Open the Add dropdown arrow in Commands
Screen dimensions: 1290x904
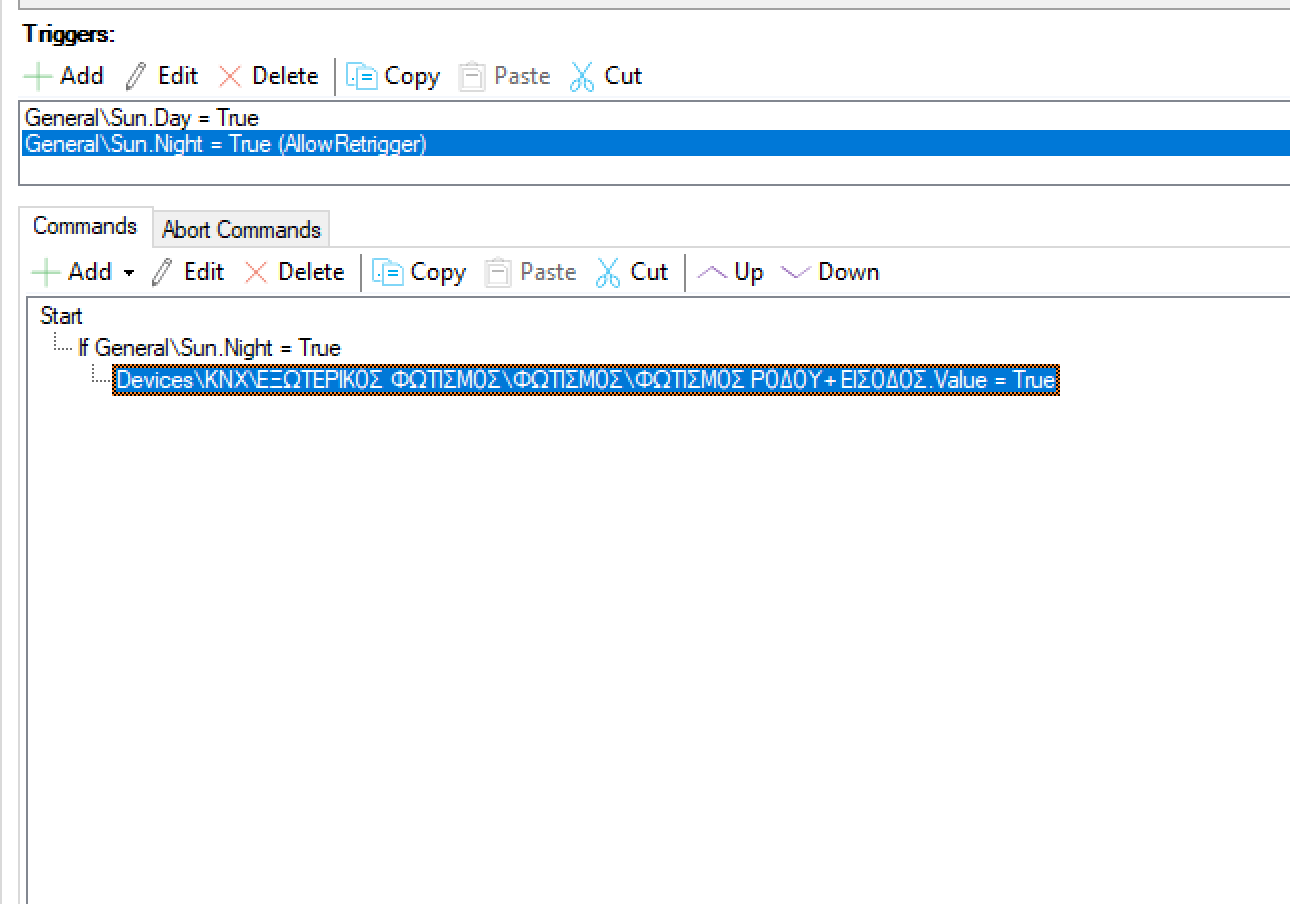129,273
